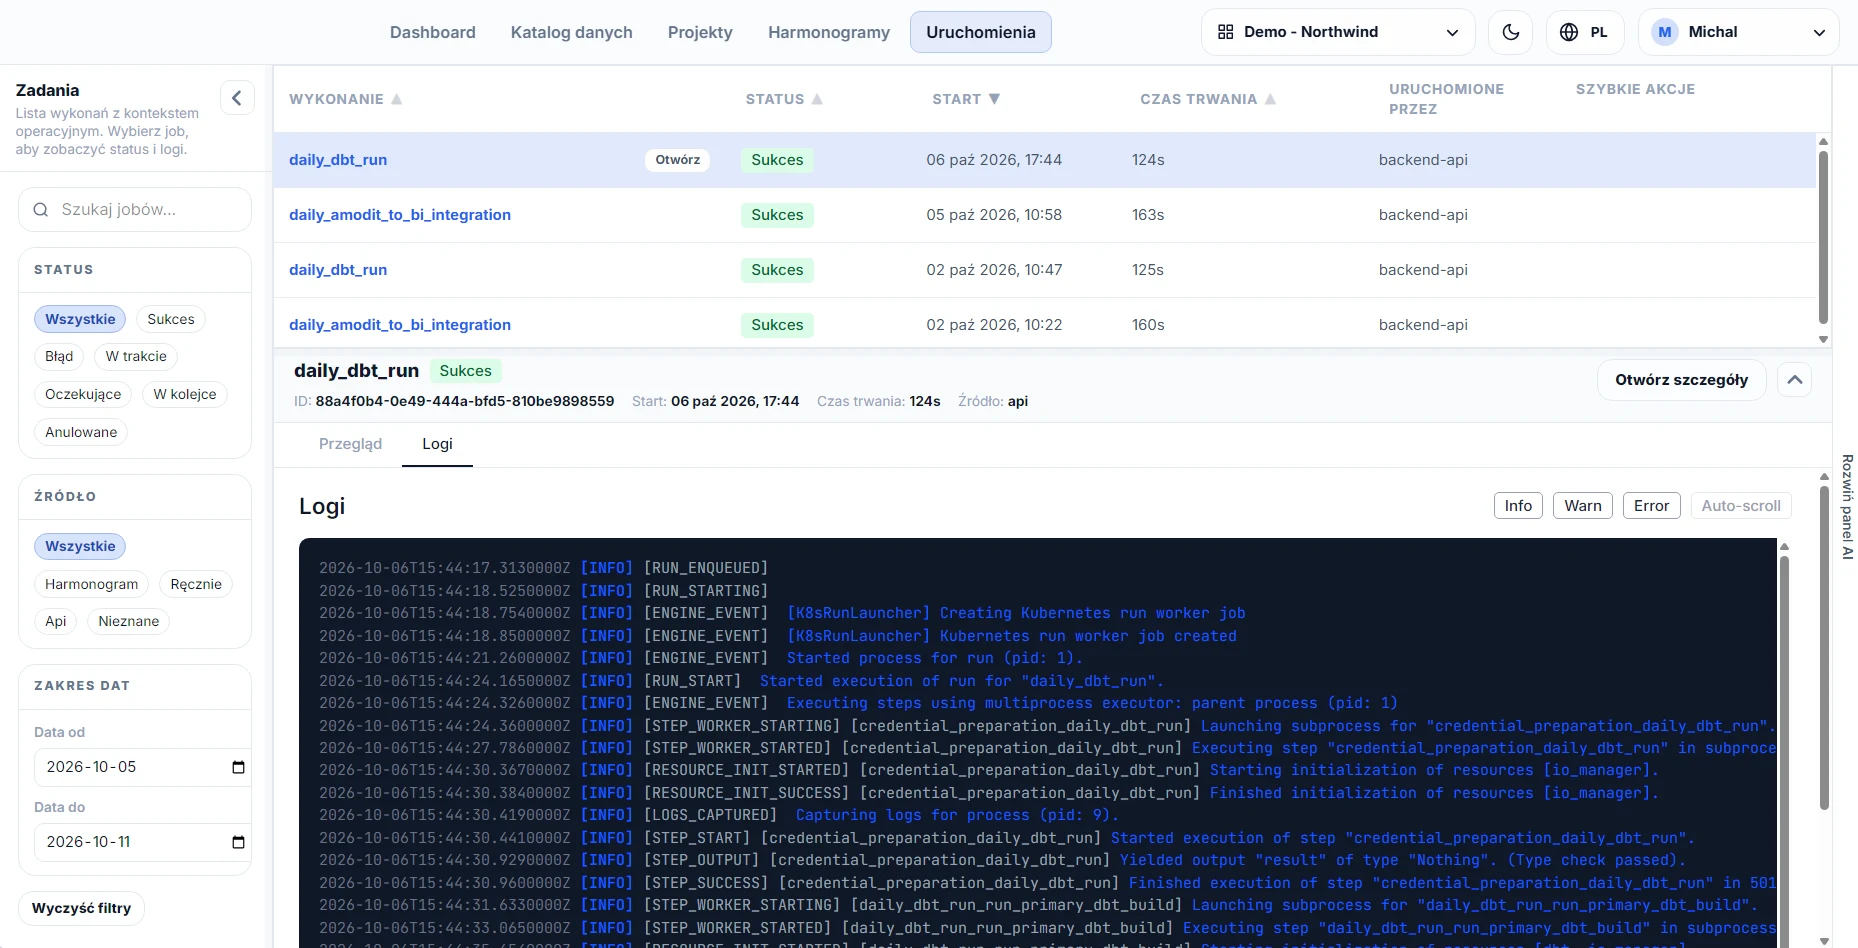Open Katalog danych navigation item
Image resolution: width=1858 pixels, height=948 pixels.
pos(572,32)
